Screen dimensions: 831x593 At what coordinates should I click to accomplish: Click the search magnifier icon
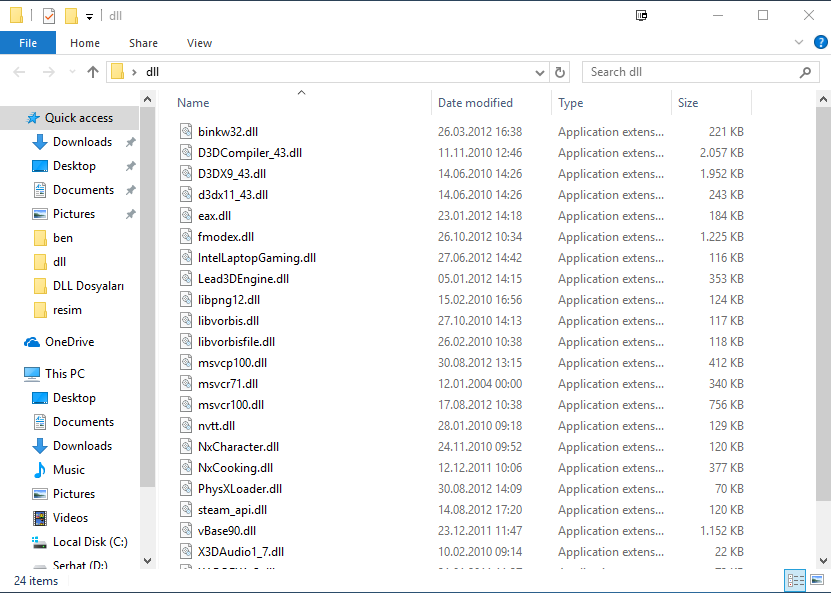(806, 72)
